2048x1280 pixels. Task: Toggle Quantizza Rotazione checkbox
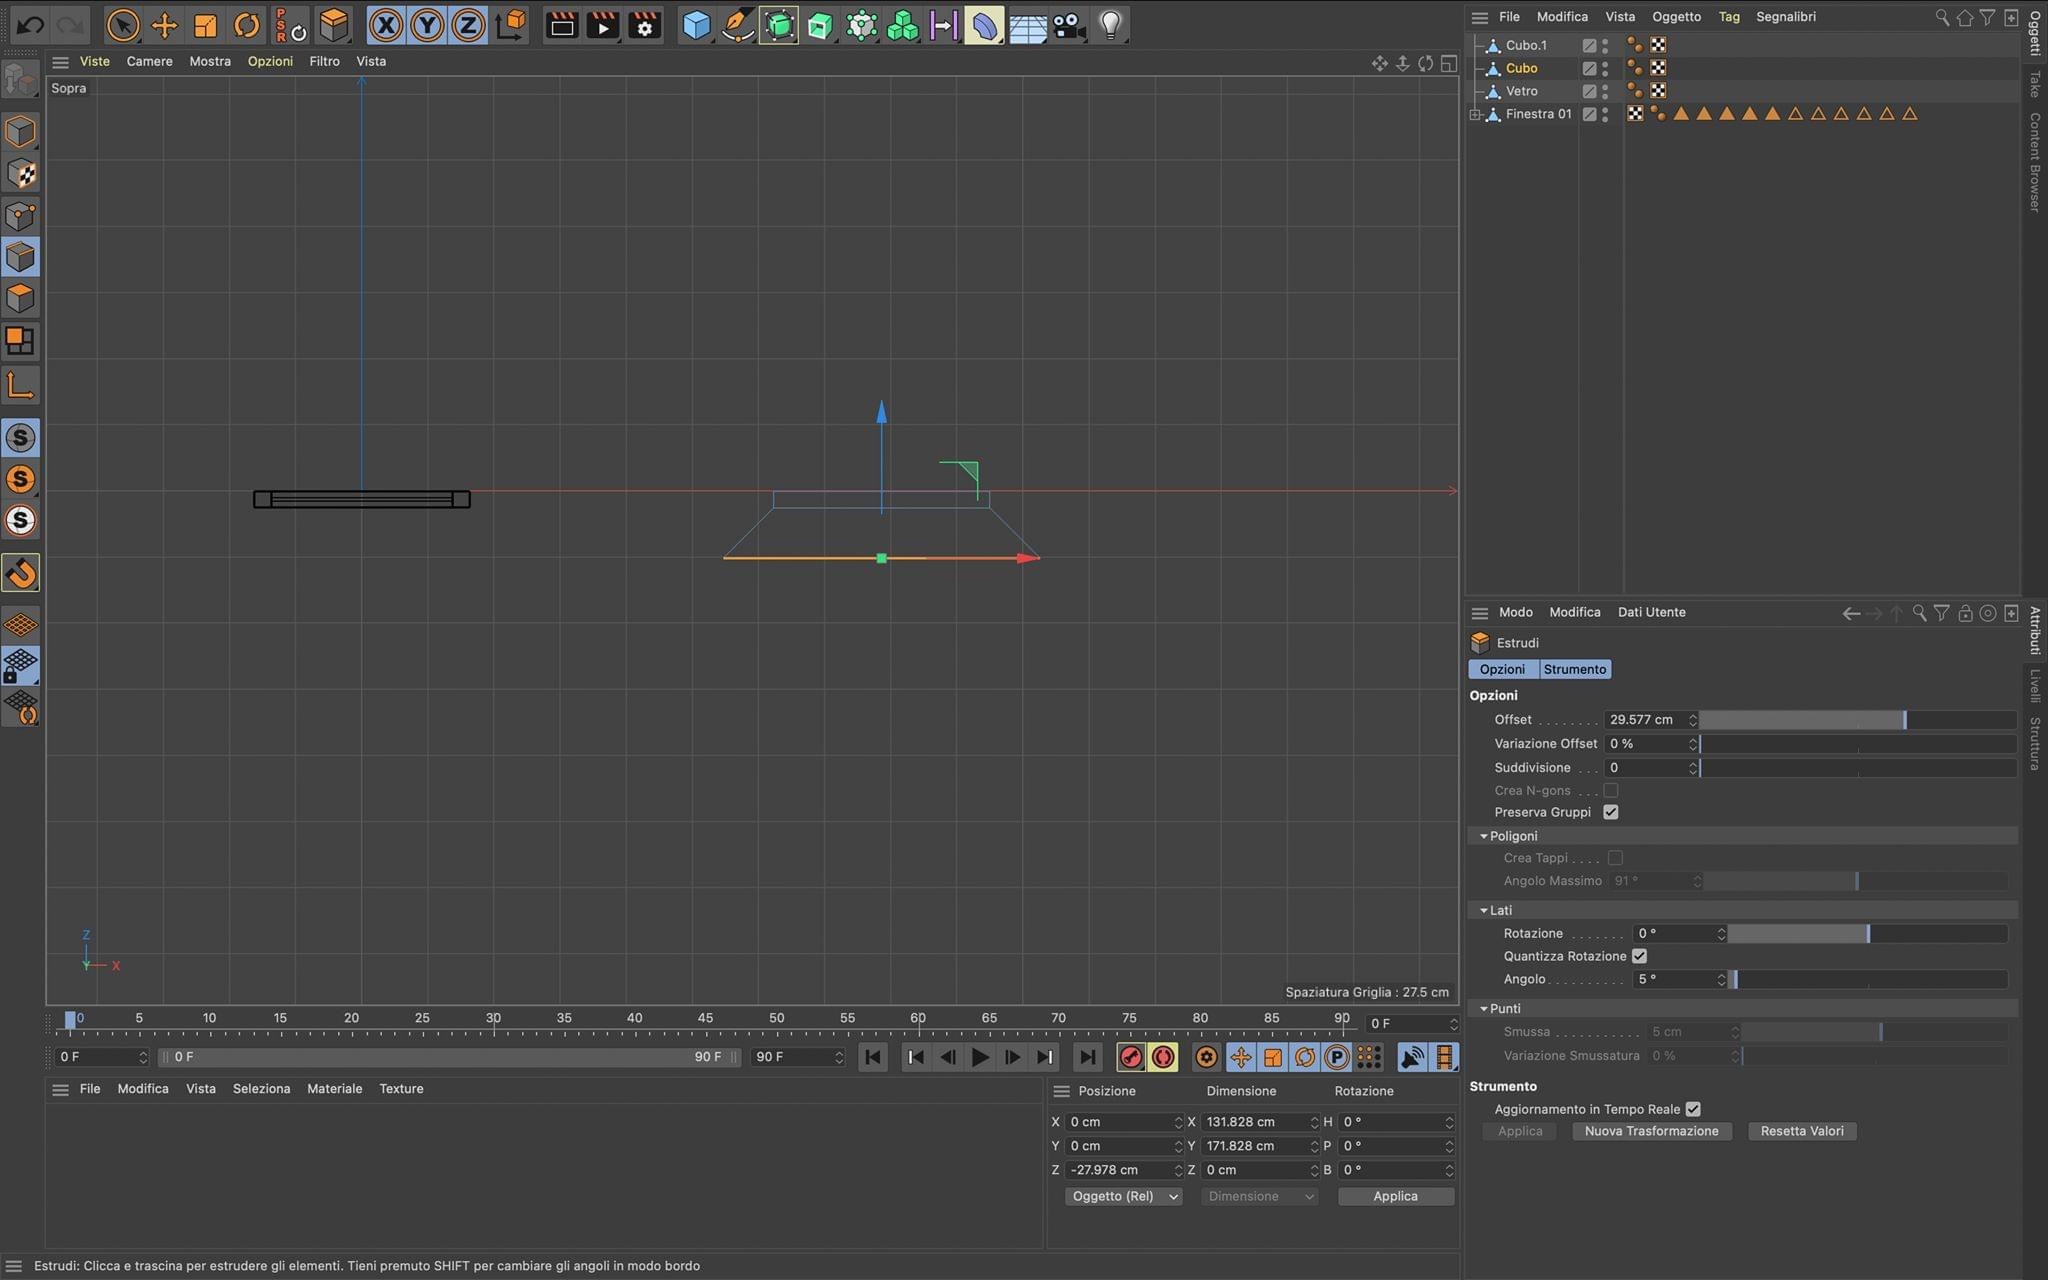(x=1639, y=956)
